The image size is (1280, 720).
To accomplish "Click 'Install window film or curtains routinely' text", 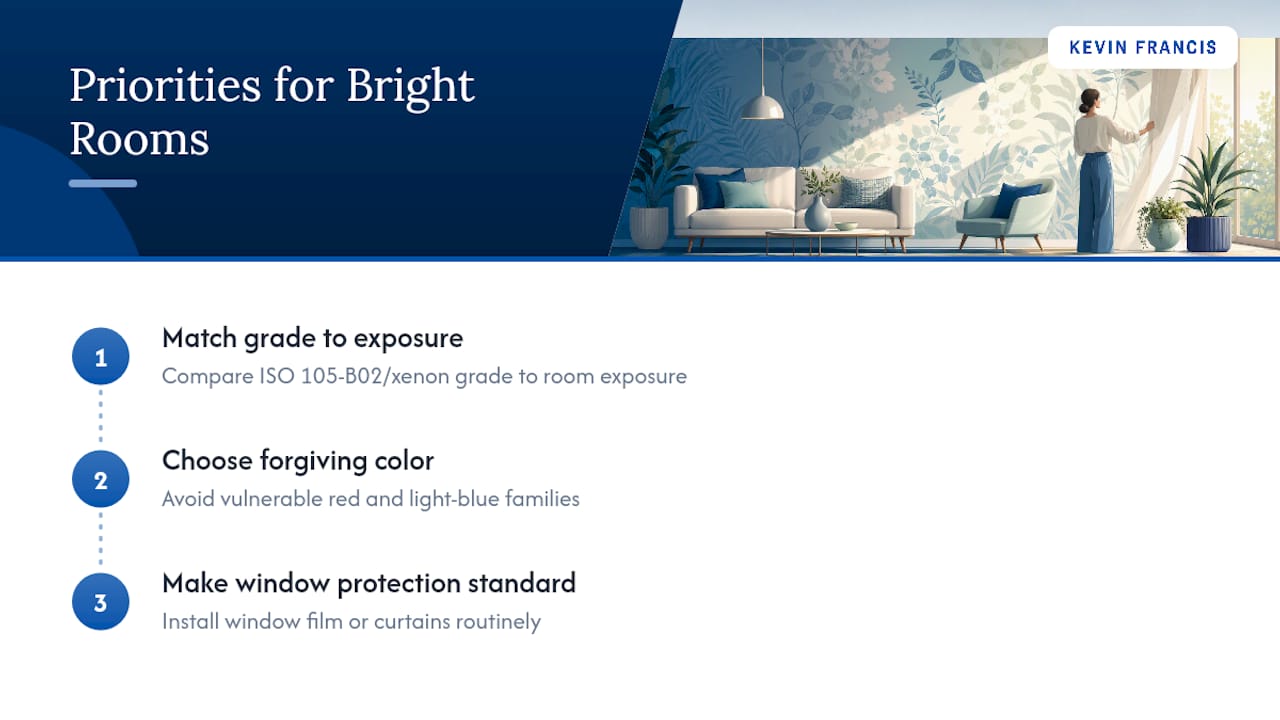I will (351, 621).
